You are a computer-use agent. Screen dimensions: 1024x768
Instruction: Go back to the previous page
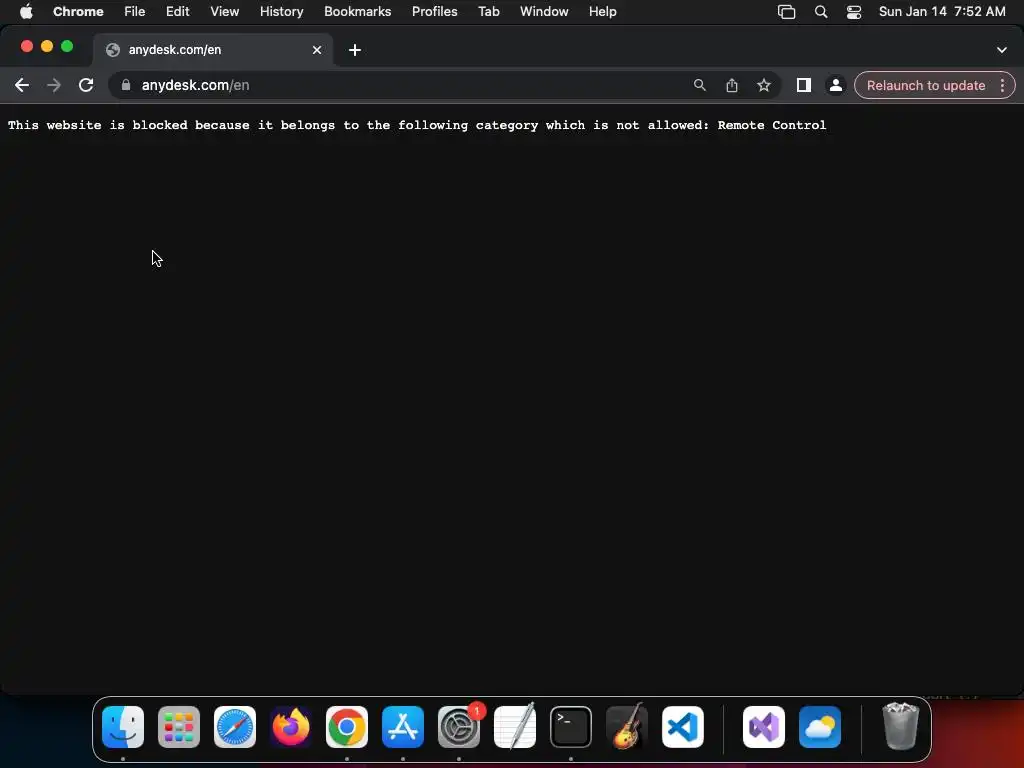click(22, 85)
